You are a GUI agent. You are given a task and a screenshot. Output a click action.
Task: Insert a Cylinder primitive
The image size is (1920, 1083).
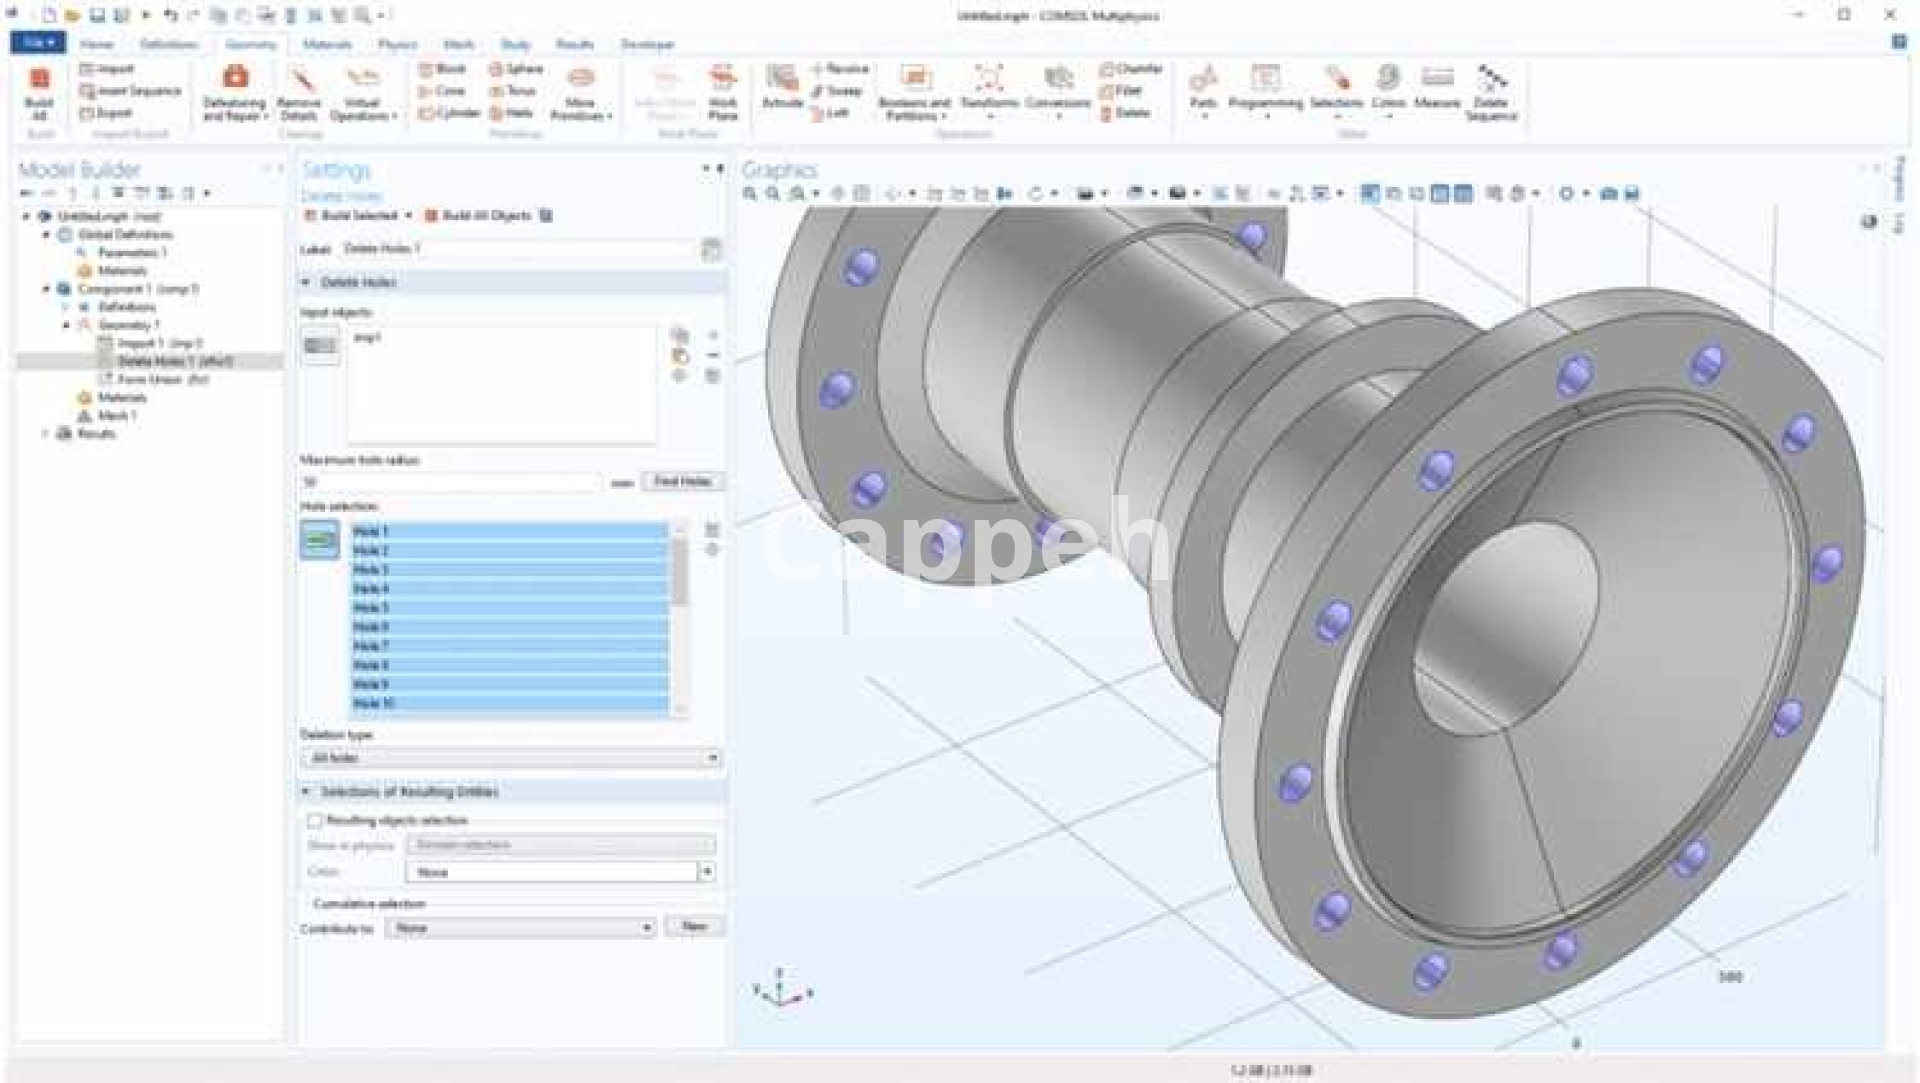(450, 113)
